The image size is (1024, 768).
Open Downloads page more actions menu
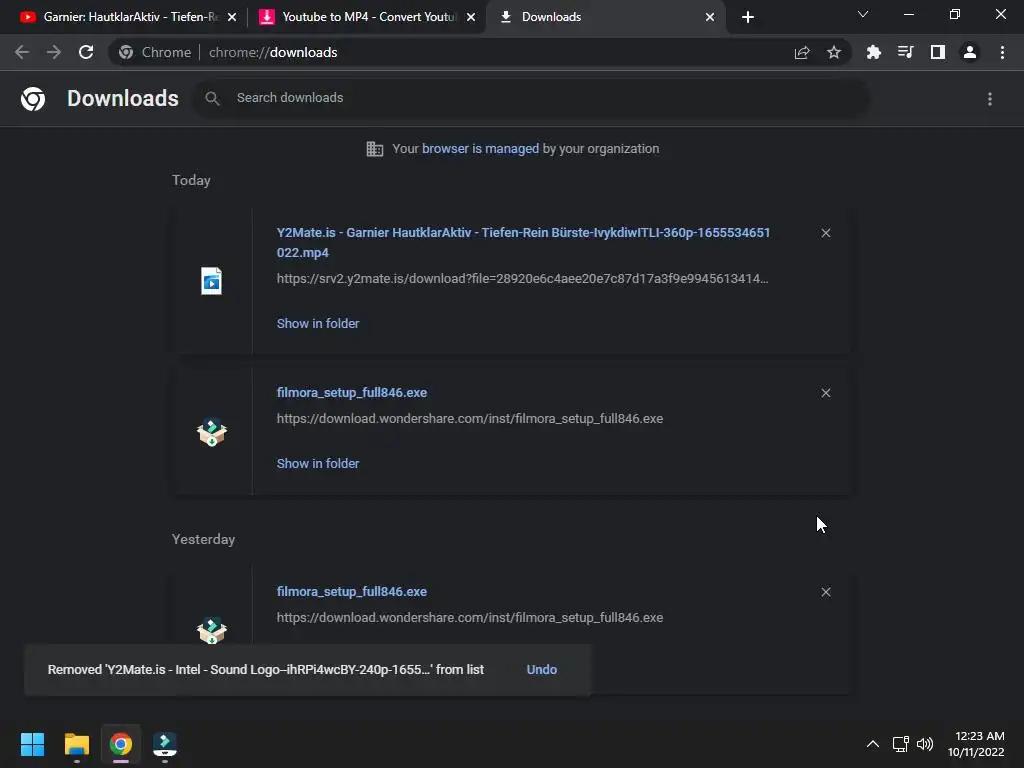990,99
